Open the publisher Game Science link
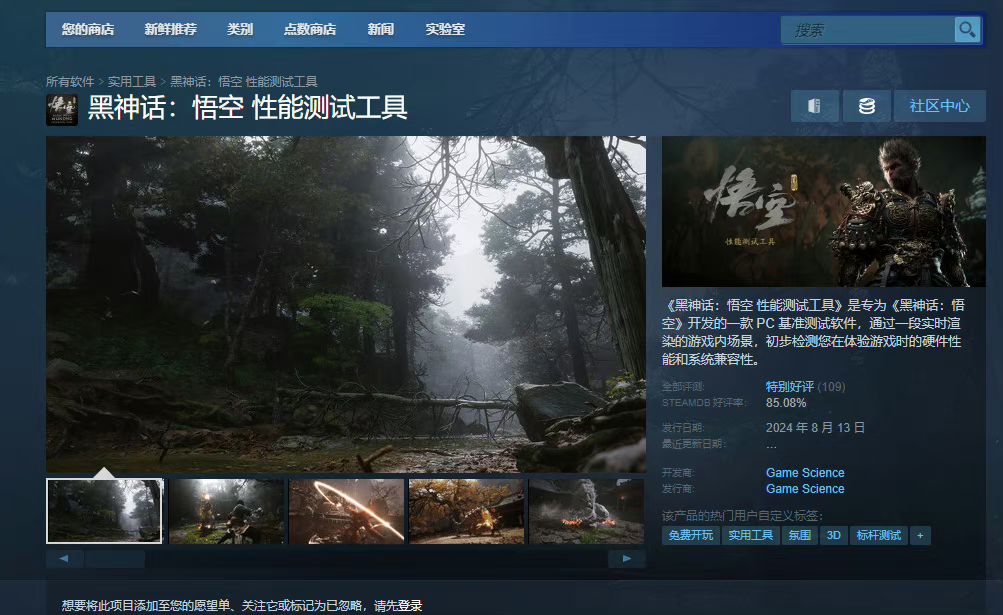The image size is (1003, 615). pos(805,488)
